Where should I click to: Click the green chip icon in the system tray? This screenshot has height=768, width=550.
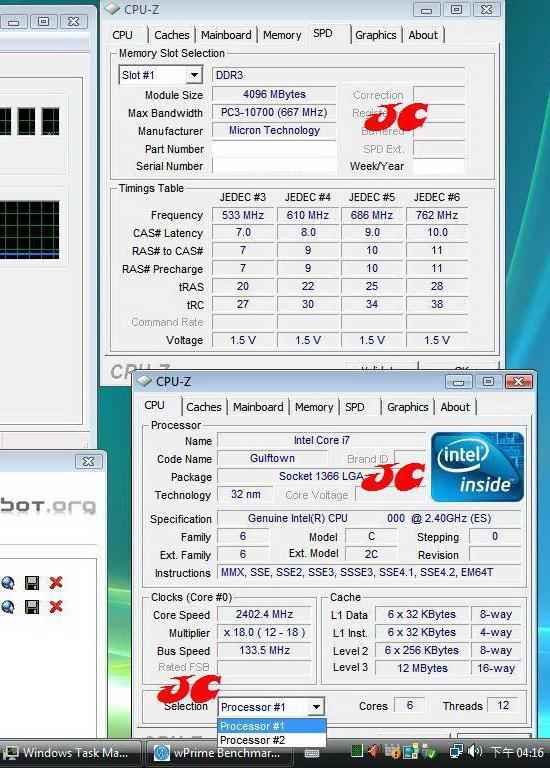357,752
